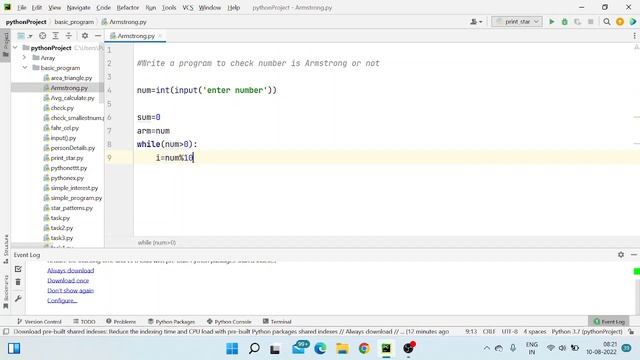Hide the Project tool window
This screenshot has width=640, height=360.
coord(98,36)
